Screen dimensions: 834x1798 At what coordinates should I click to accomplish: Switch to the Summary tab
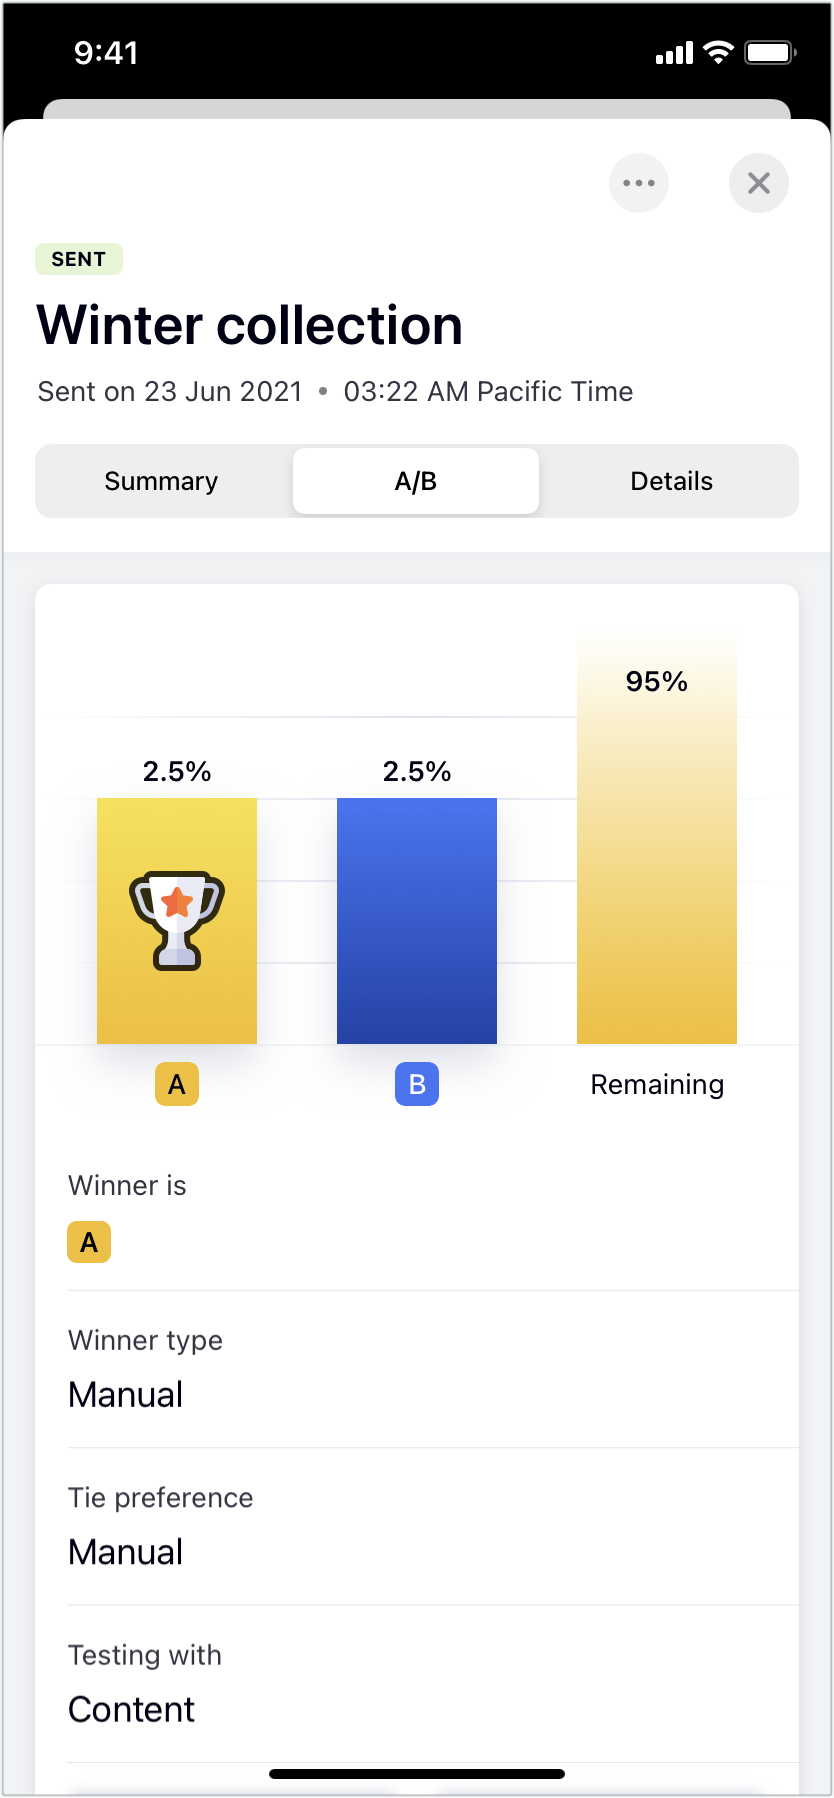pos(161,481)
